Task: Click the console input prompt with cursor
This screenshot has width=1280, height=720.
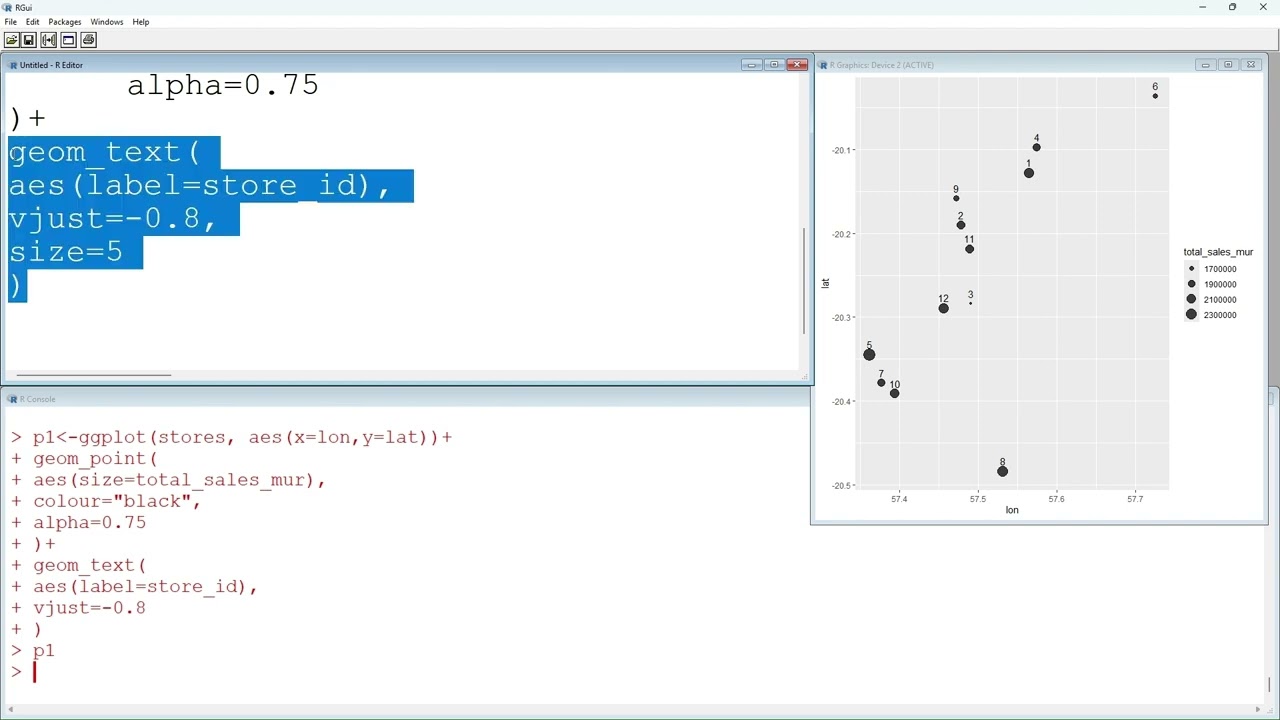Action: coord(24,672)
